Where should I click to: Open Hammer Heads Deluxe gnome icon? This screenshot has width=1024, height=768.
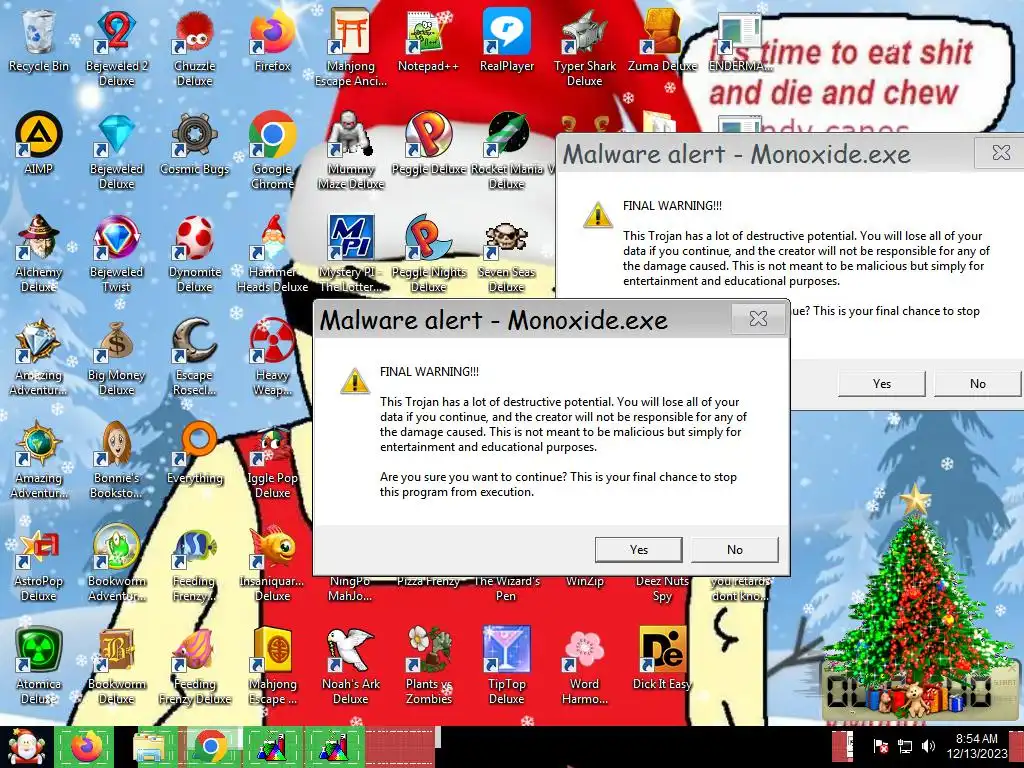pos(272,253)
